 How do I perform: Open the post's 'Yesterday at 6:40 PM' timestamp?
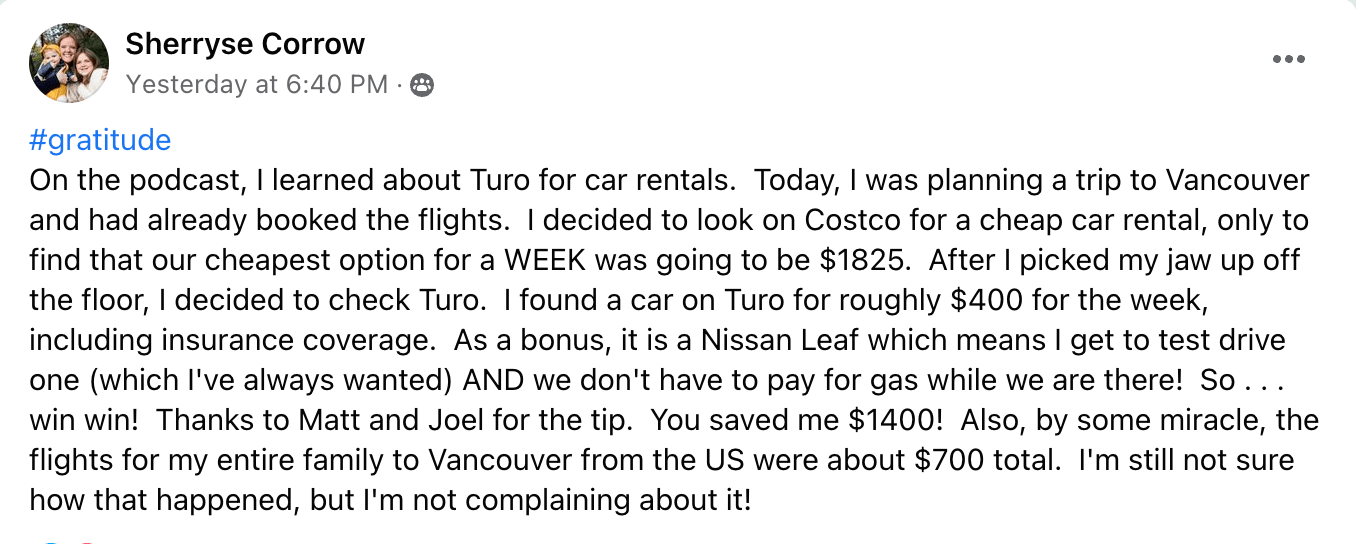[257, 85]
